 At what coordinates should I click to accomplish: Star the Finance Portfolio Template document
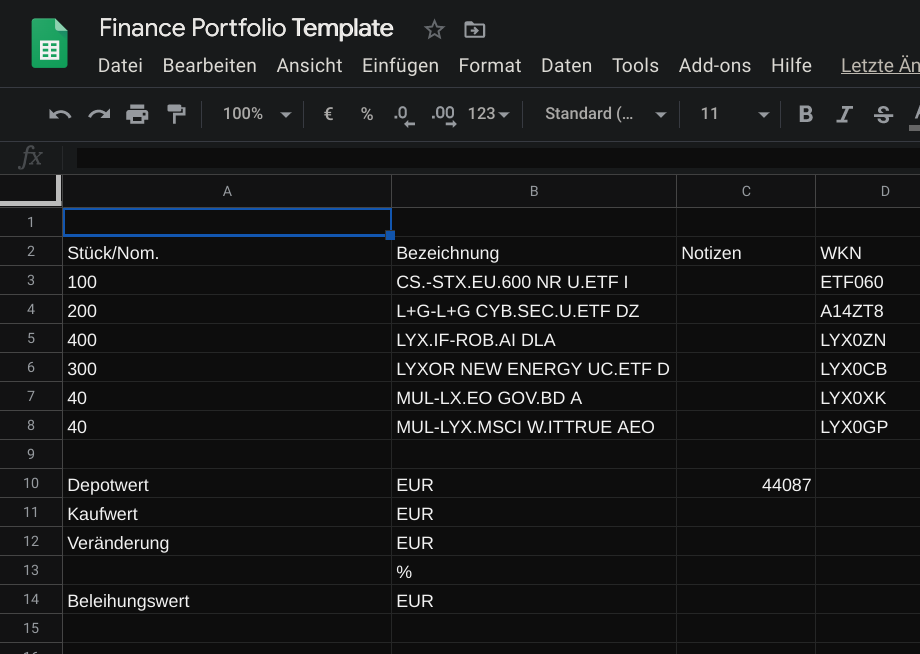pyautogui.click(x=434, y=29)
